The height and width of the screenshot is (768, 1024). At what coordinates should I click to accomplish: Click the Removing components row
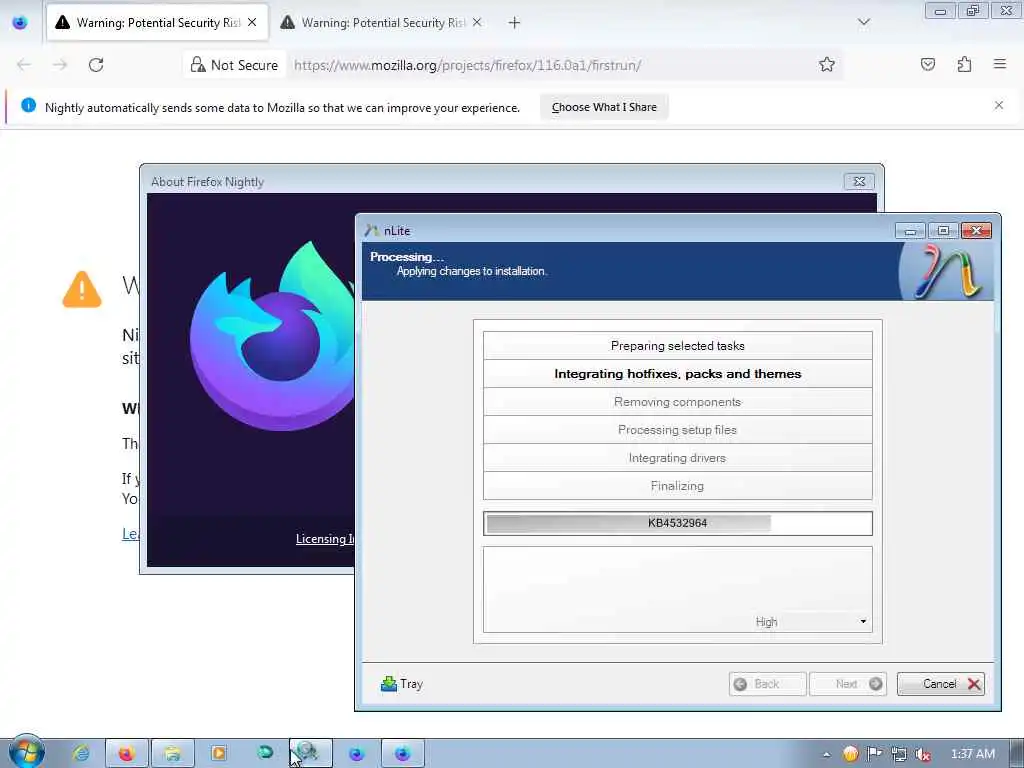[677, 402]
